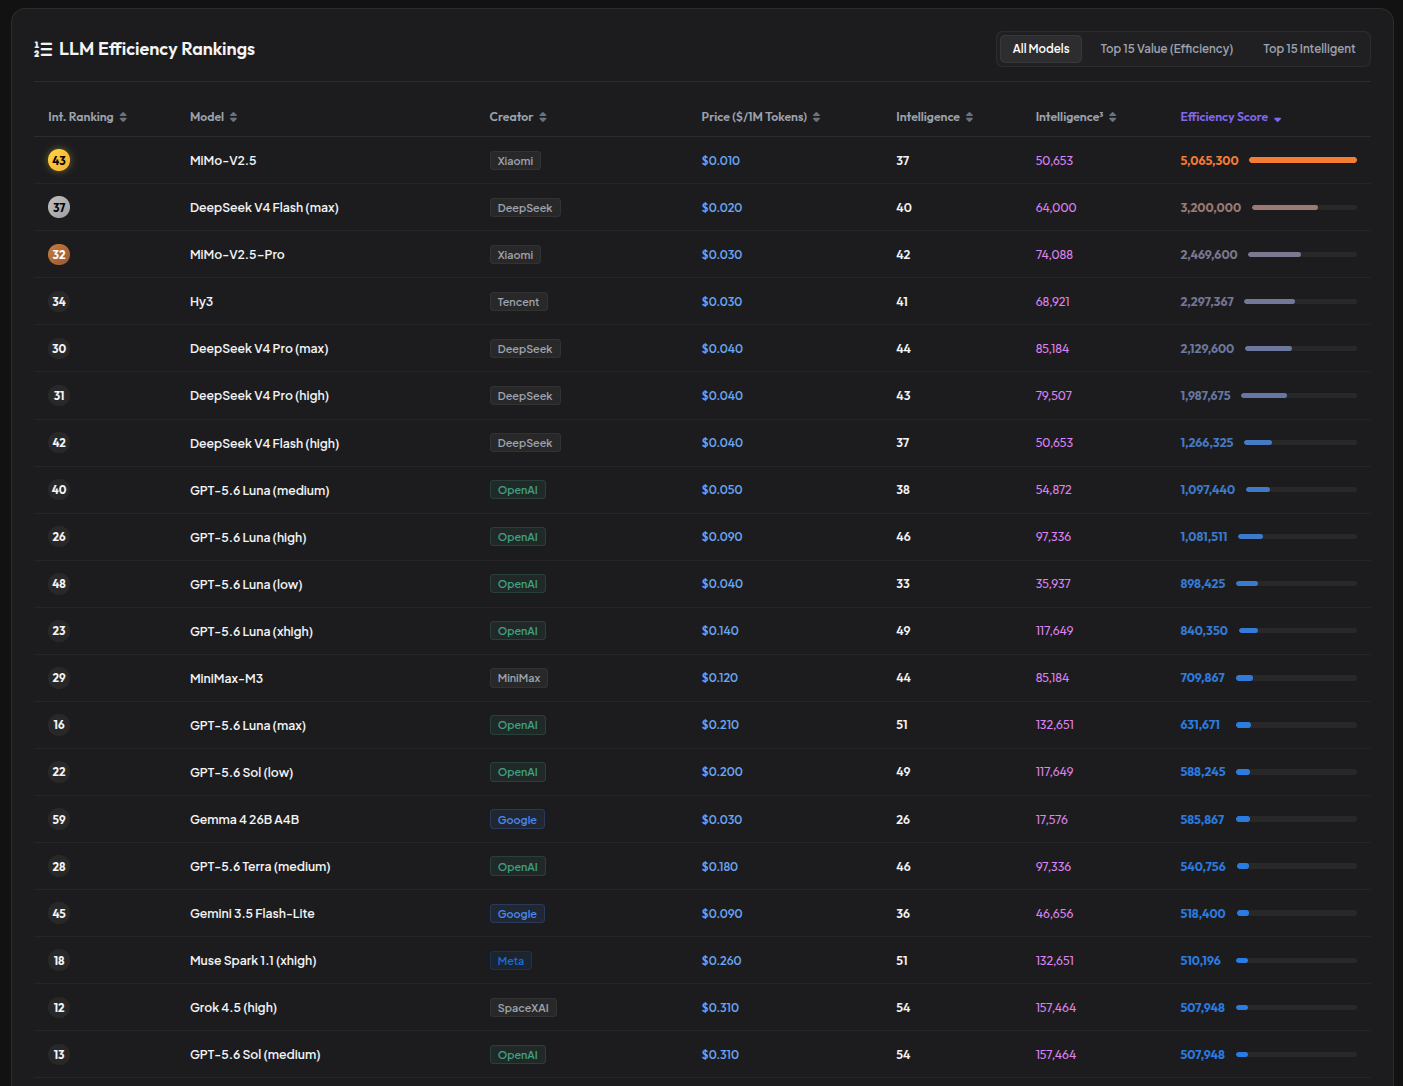Click the Grok 4.5 (high) model name
The image size is (1403, 1086).
(x=233, y=1008)
